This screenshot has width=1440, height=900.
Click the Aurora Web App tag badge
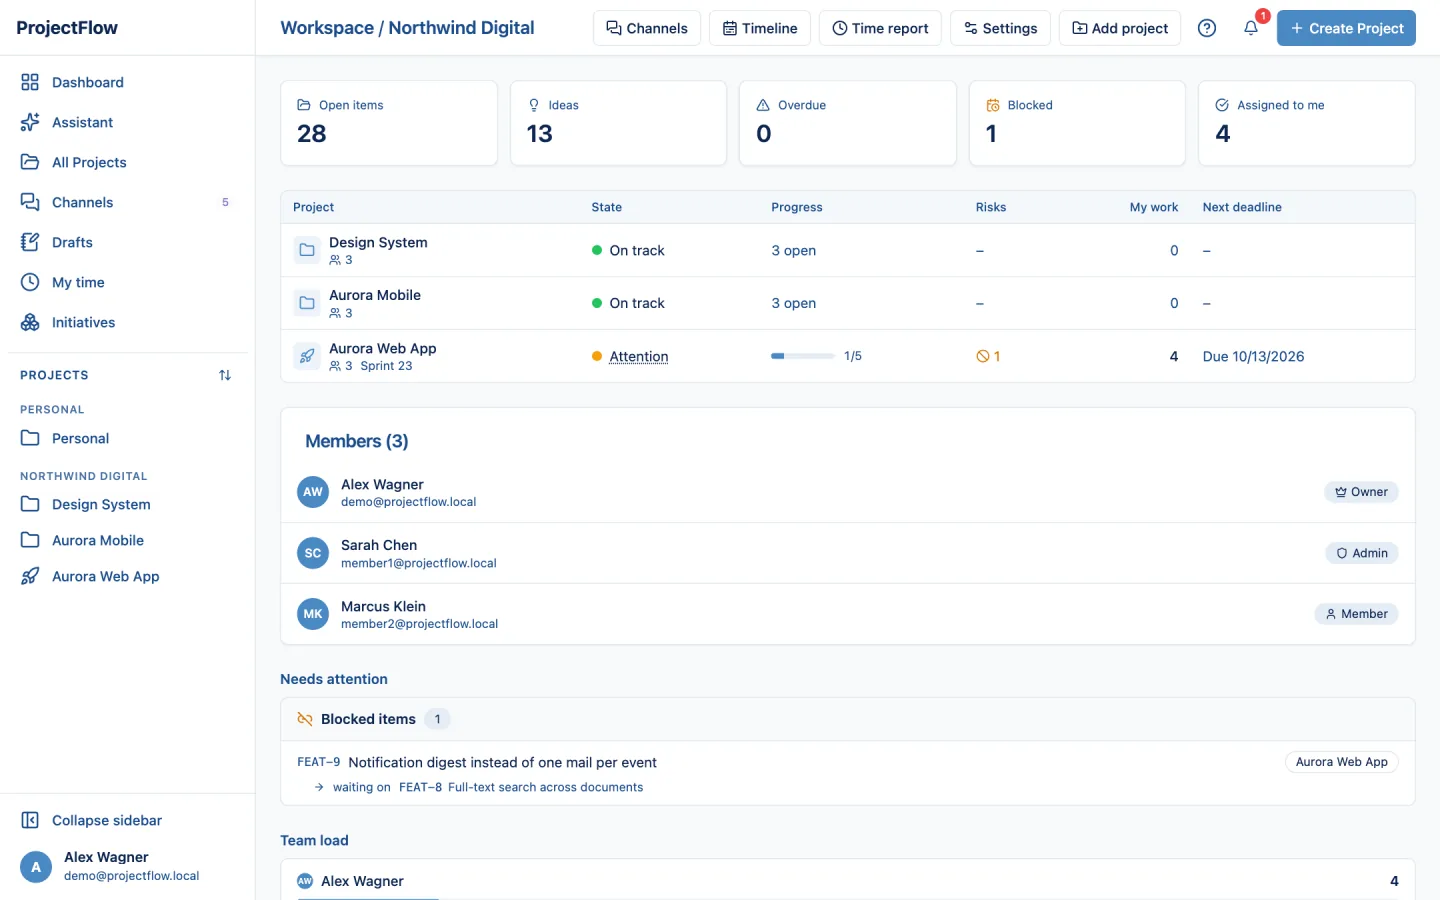[x=1341, y=762]
